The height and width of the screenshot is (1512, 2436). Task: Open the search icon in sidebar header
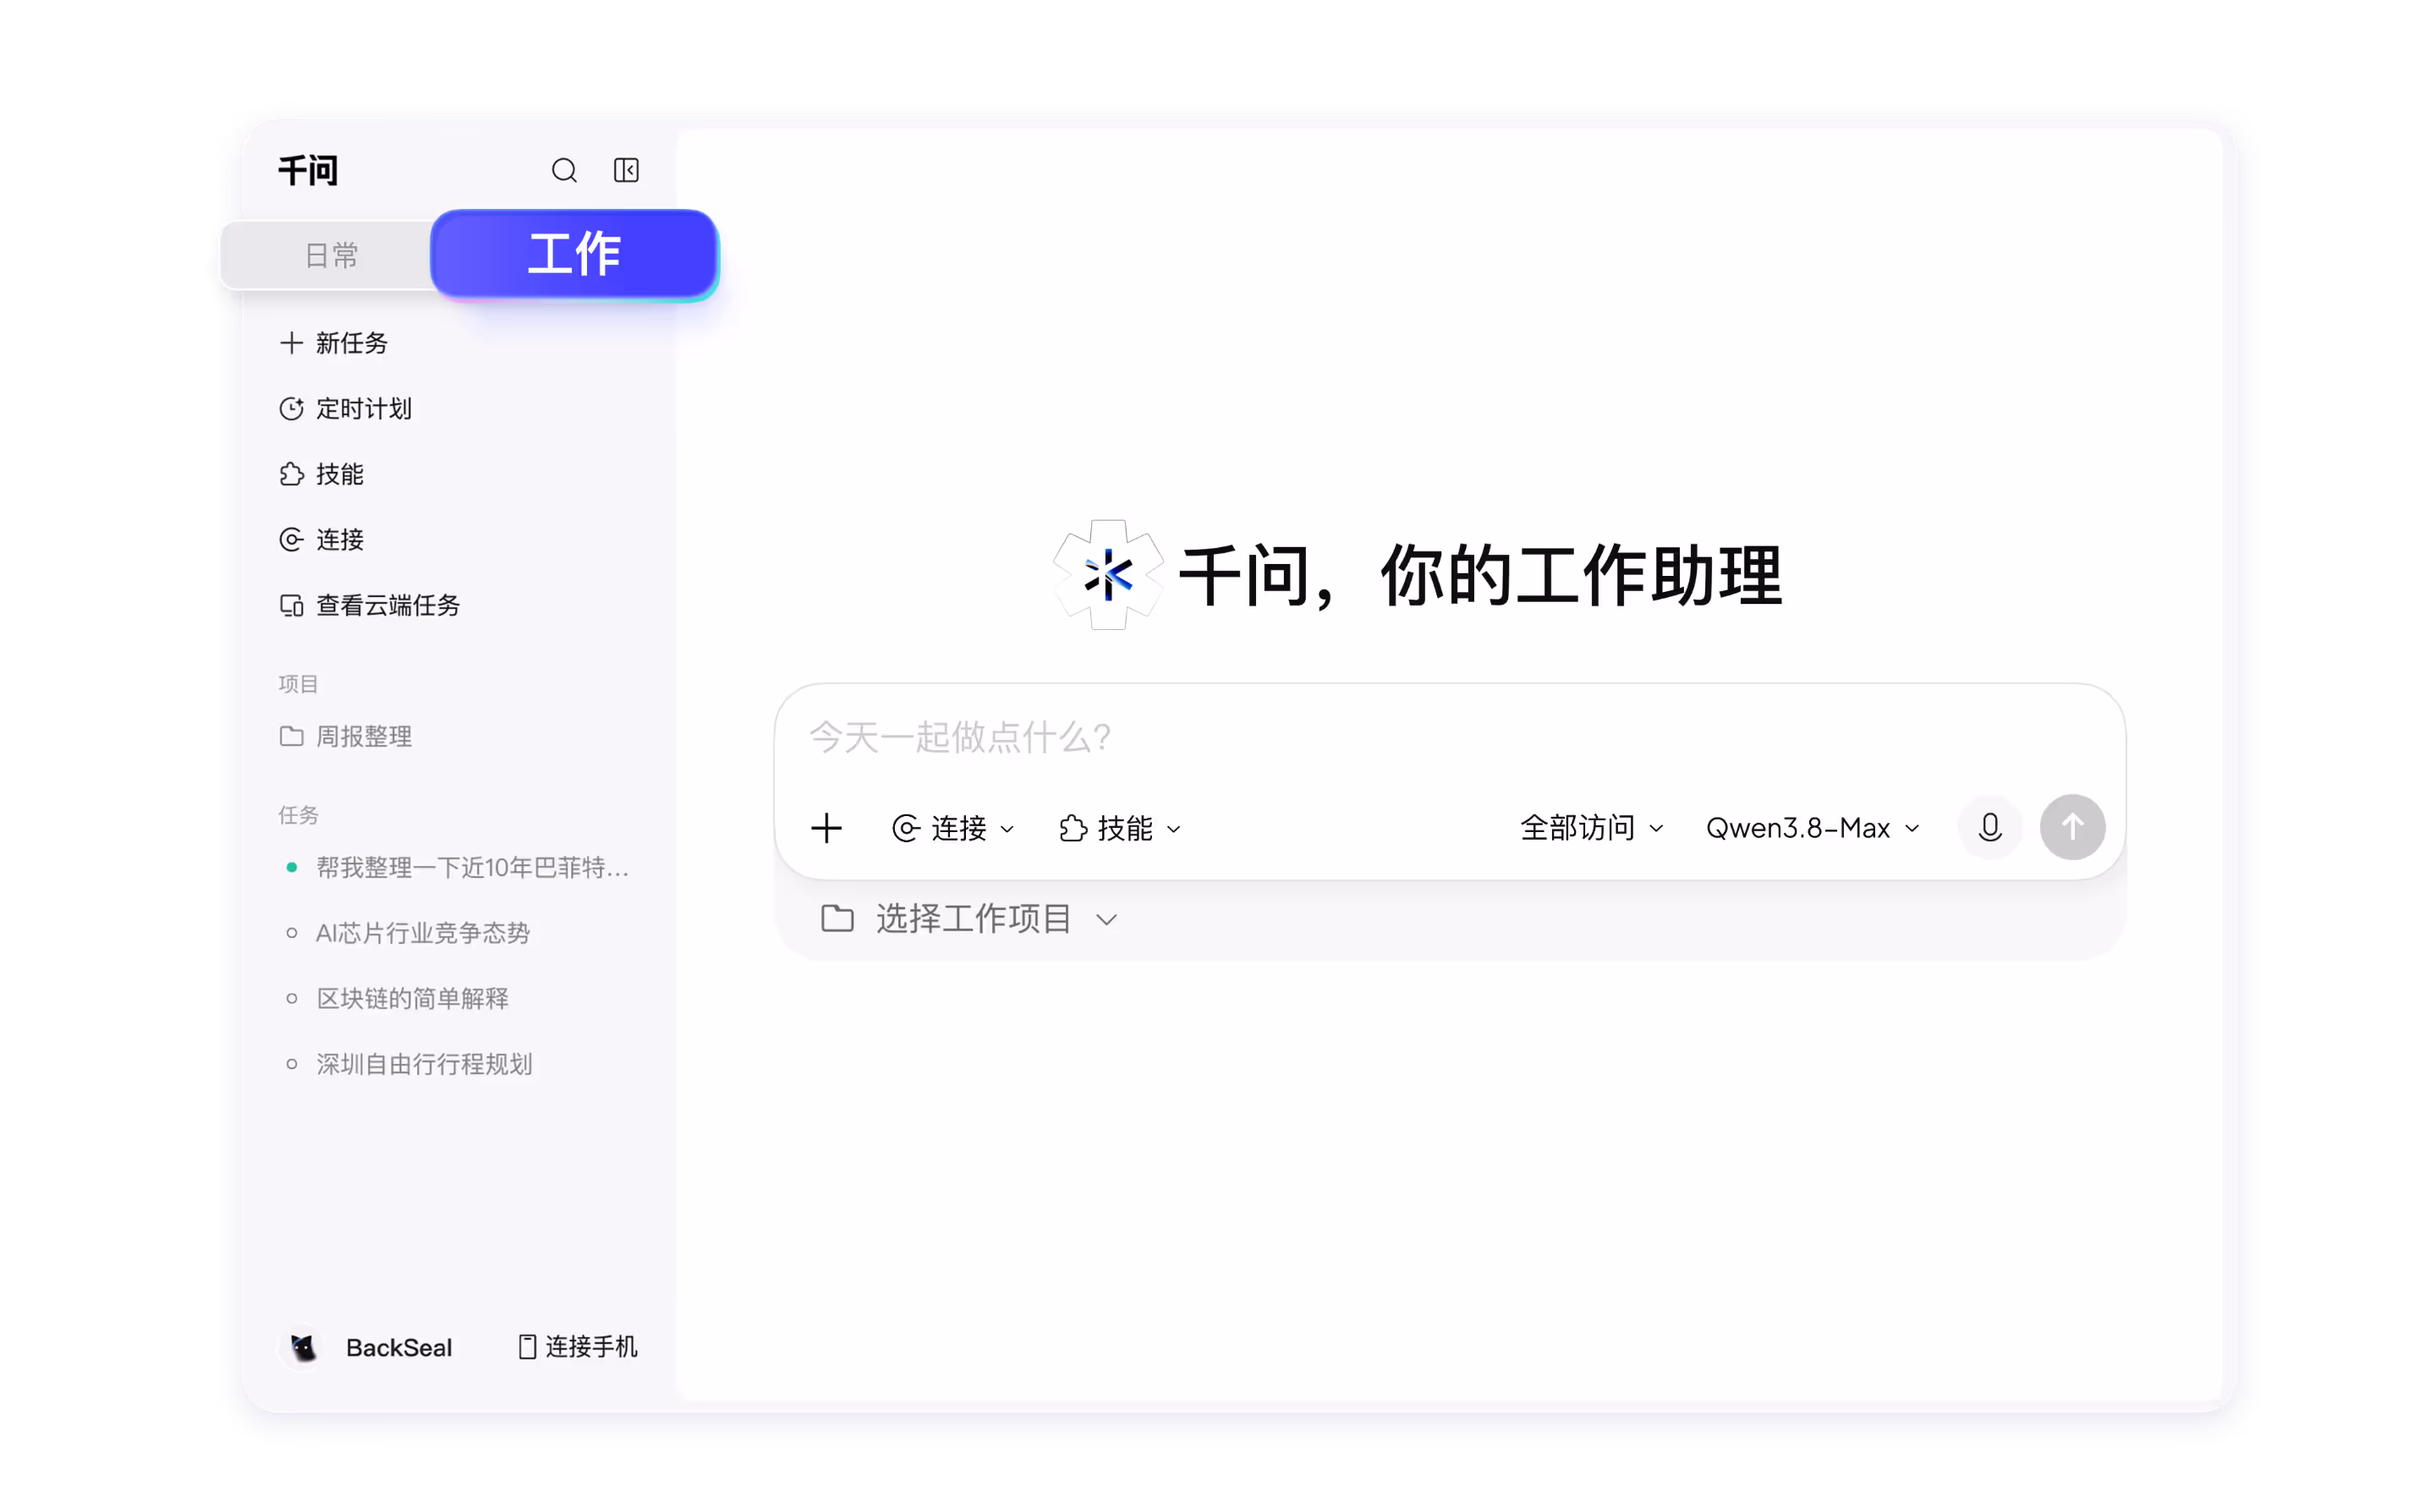pyautogui.click(x=564, y=171)
